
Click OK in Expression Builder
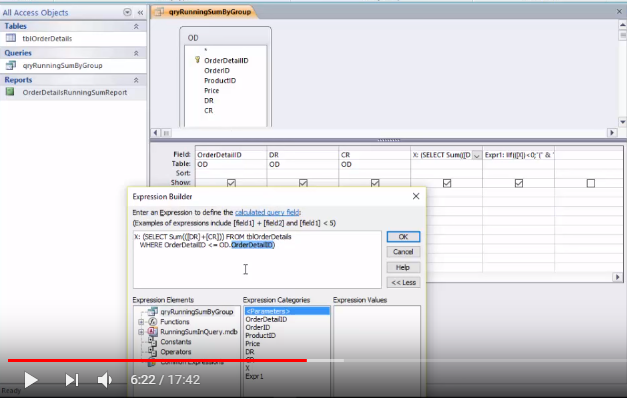[403, 237]
